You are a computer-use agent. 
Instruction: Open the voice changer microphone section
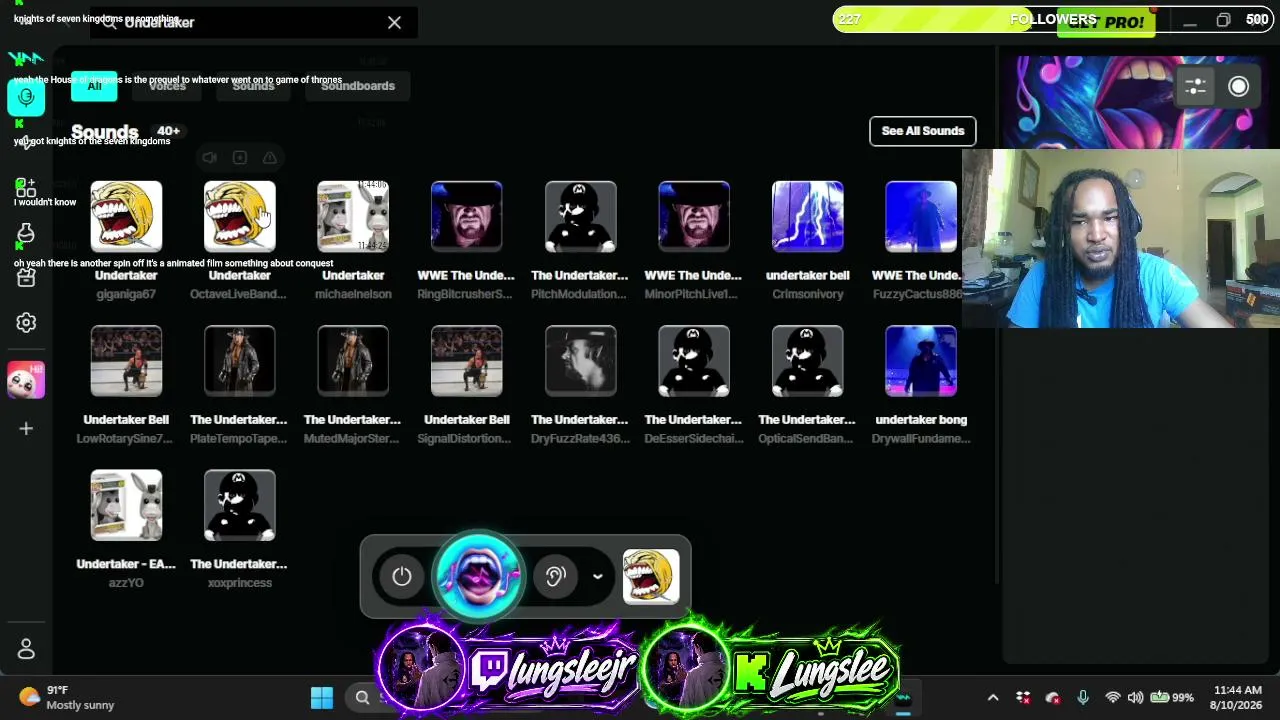tap(26, 97)
